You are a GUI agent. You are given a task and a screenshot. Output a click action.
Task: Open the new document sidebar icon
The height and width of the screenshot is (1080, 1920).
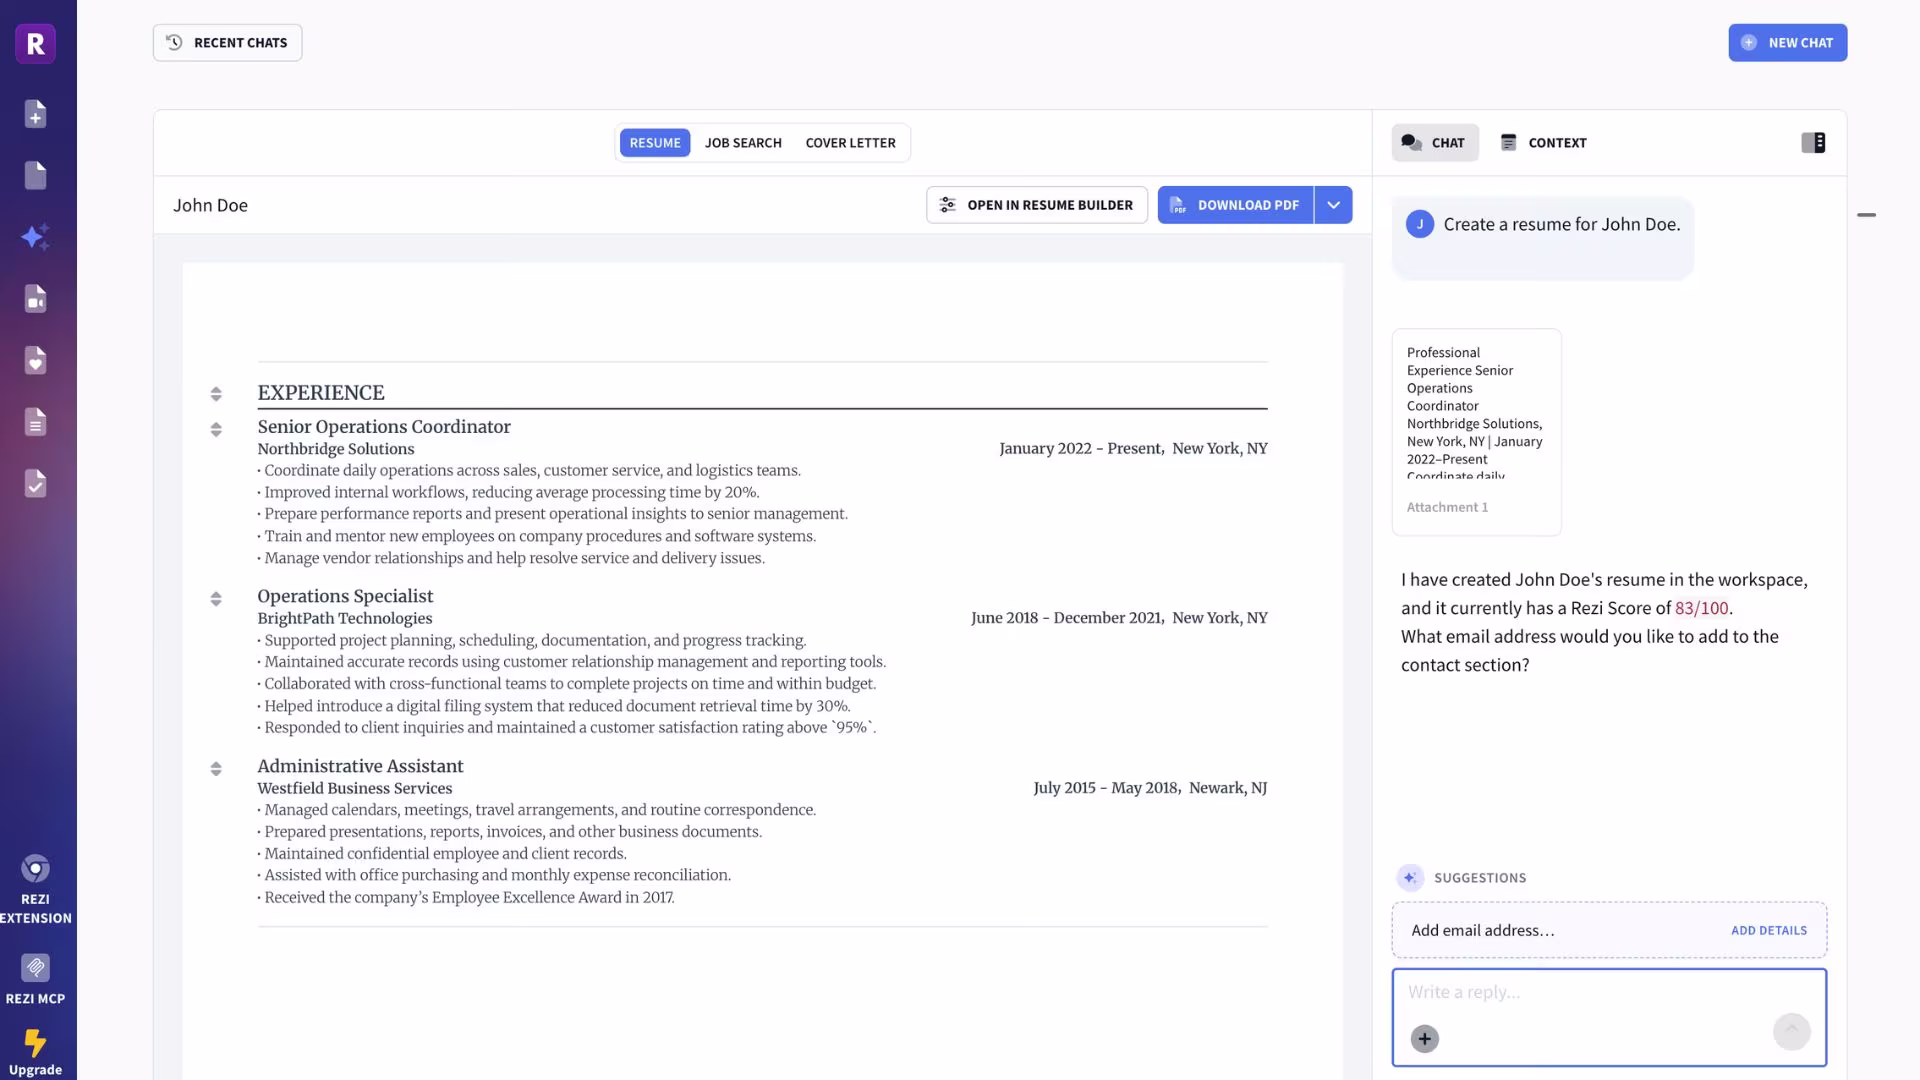tap(35, 114)
